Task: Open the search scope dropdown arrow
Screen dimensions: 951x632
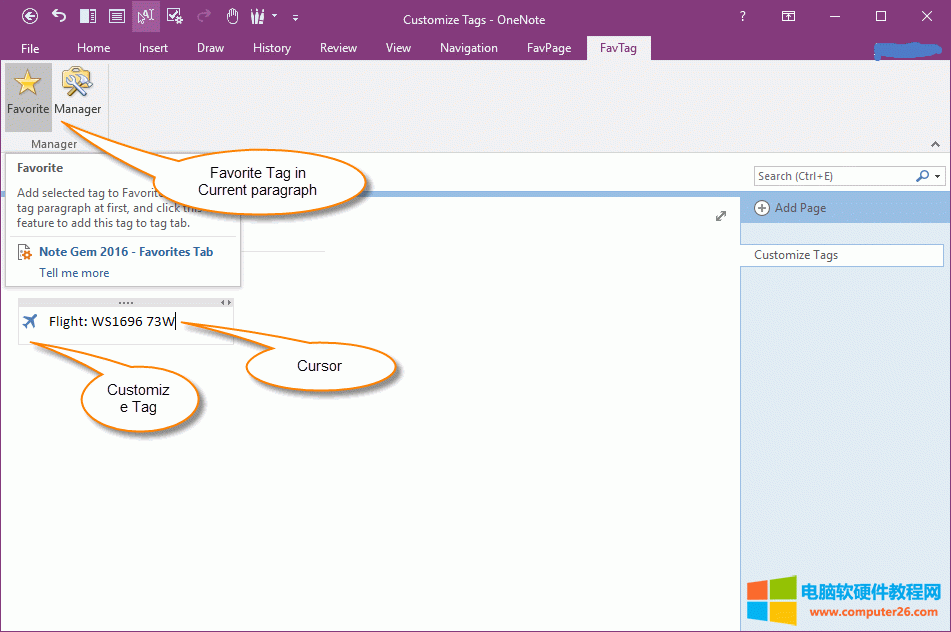Action: pos(938,176)
